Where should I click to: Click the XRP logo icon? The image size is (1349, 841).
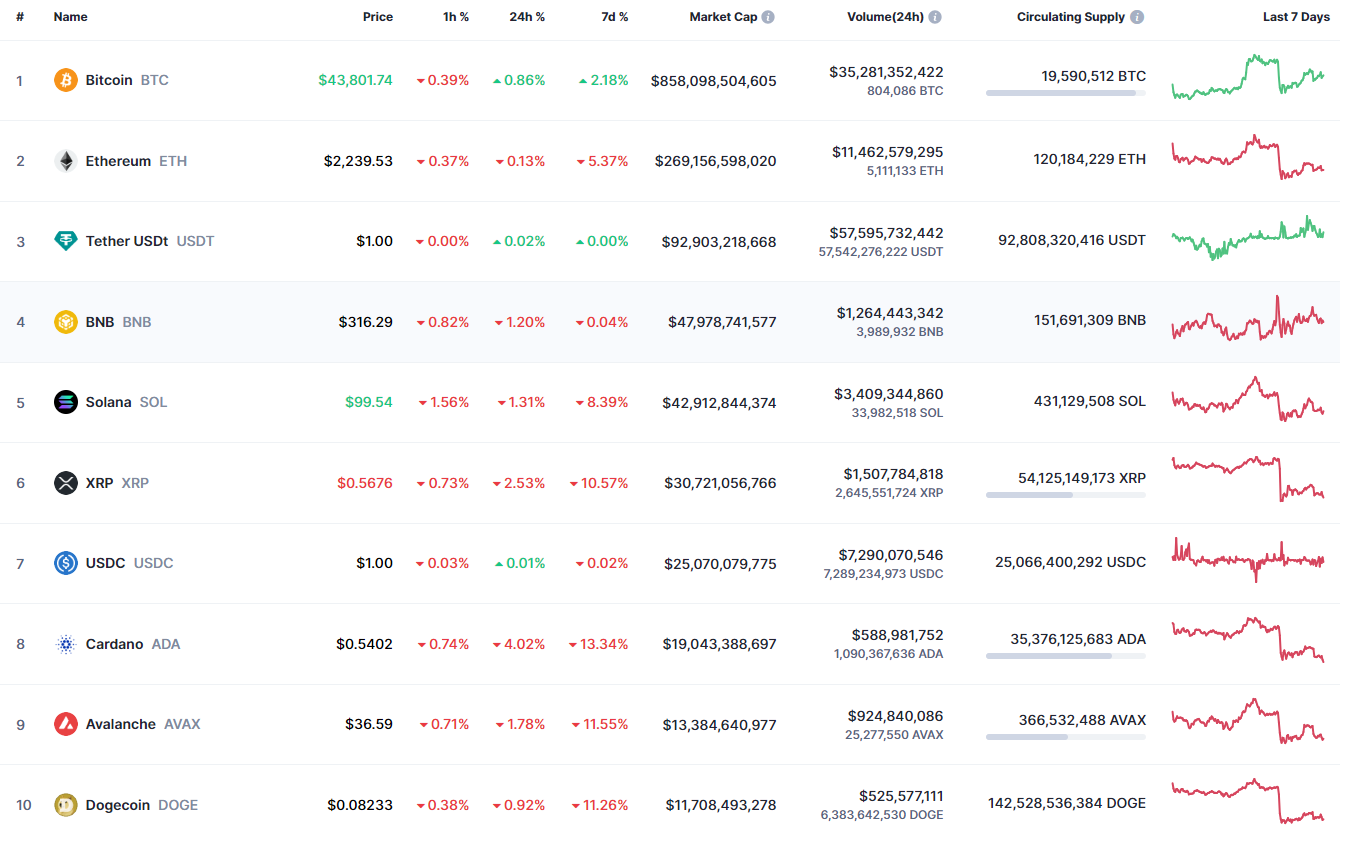(66, 483)
